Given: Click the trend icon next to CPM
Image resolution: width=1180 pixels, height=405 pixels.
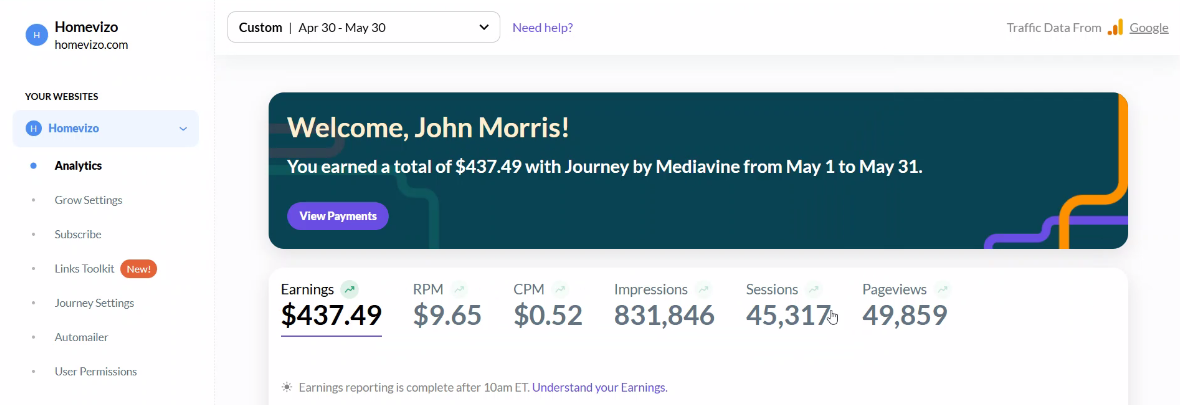Looking at the screenshot, I should (x=559, y=289).
